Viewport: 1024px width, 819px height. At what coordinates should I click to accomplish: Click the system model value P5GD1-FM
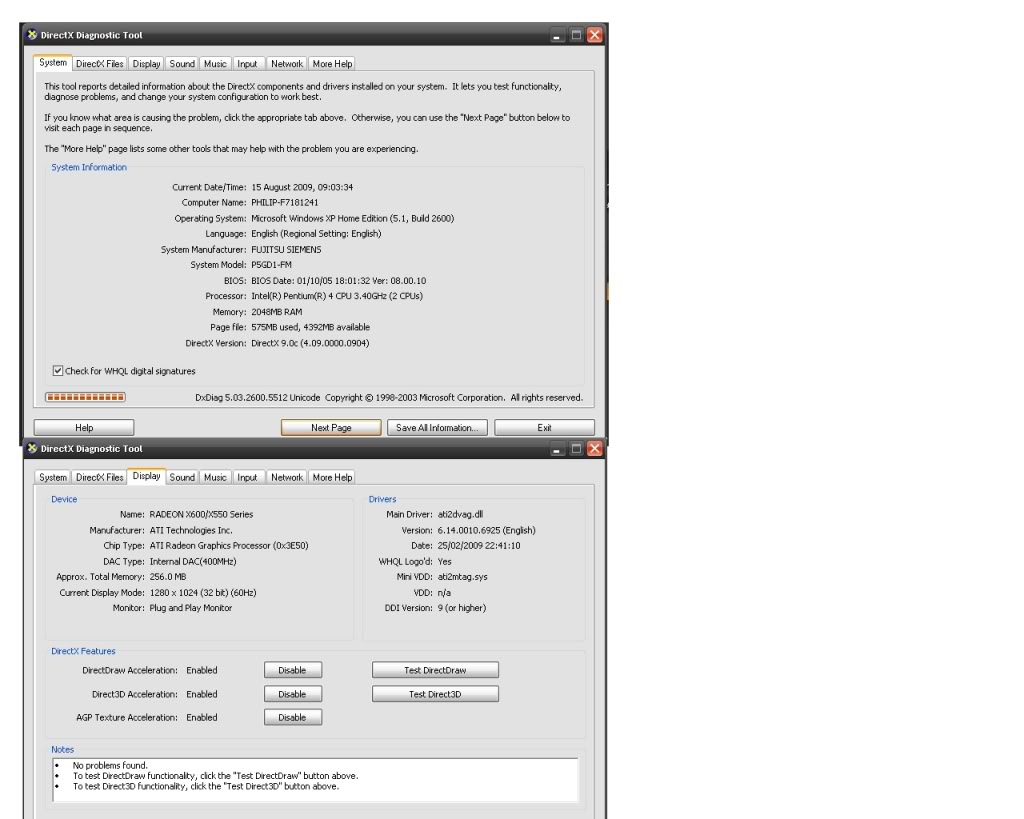[272, 265]
